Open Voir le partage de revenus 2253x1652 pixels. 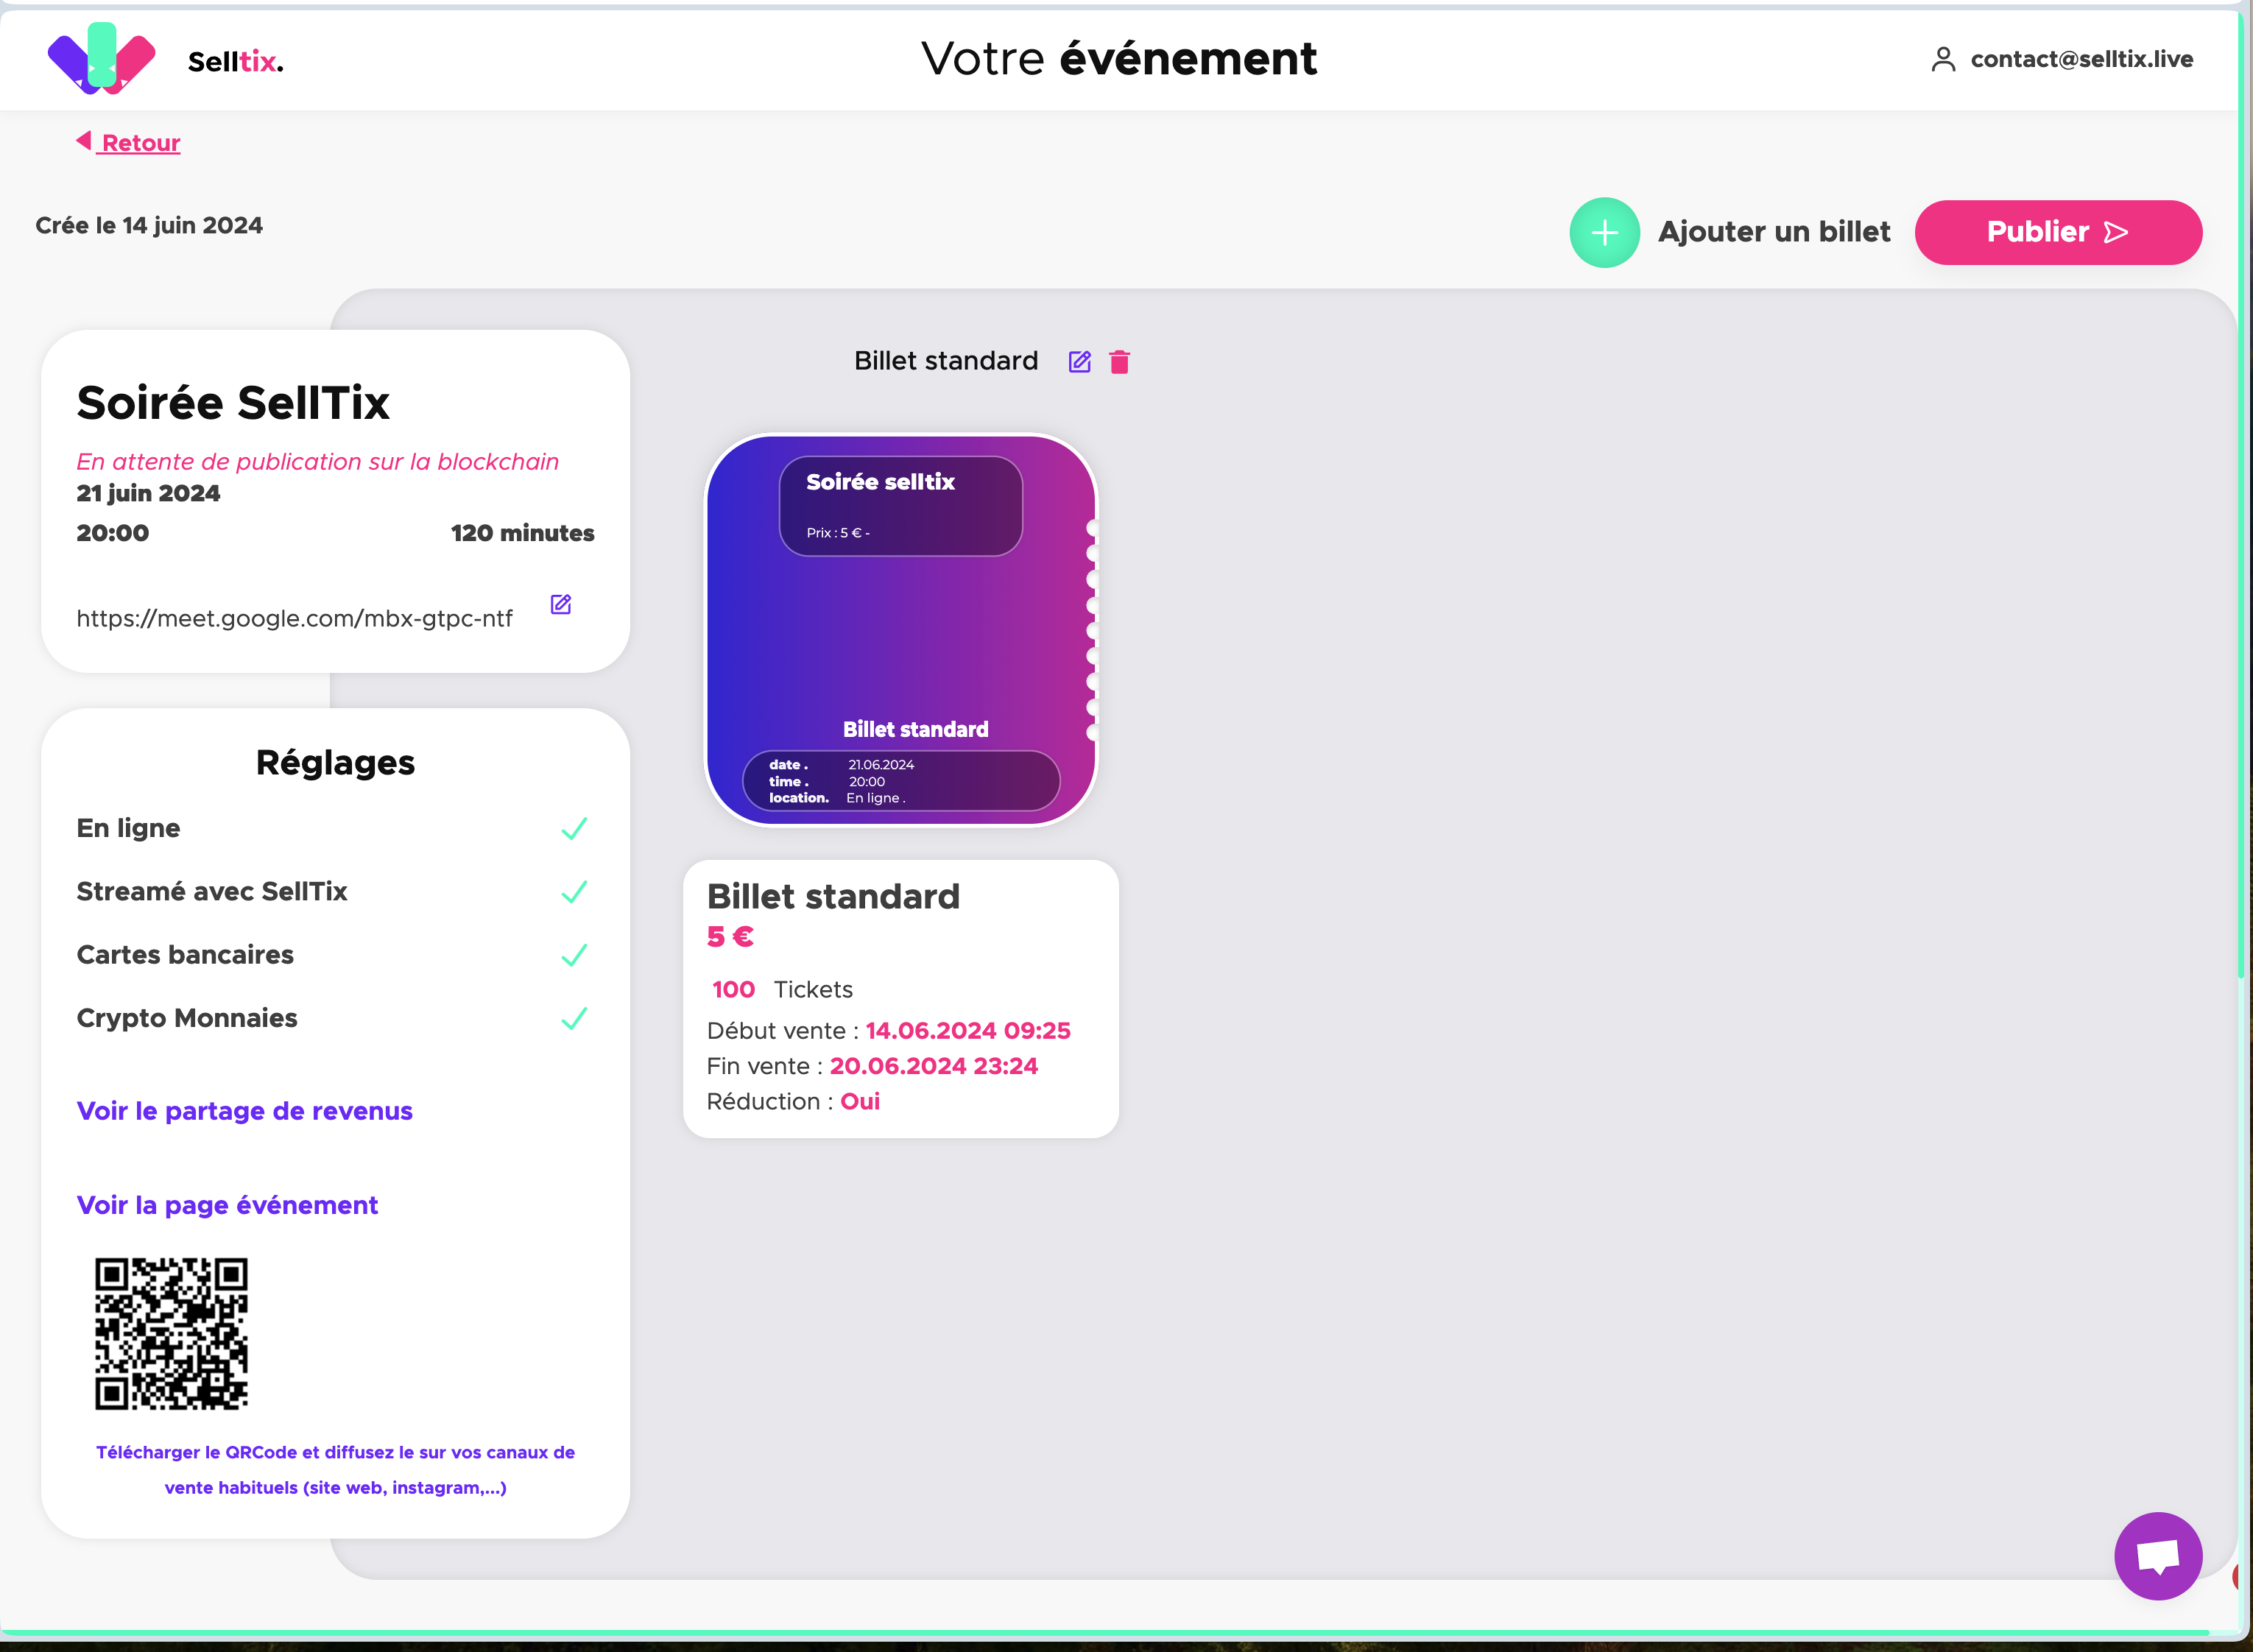coord(244,1111)
